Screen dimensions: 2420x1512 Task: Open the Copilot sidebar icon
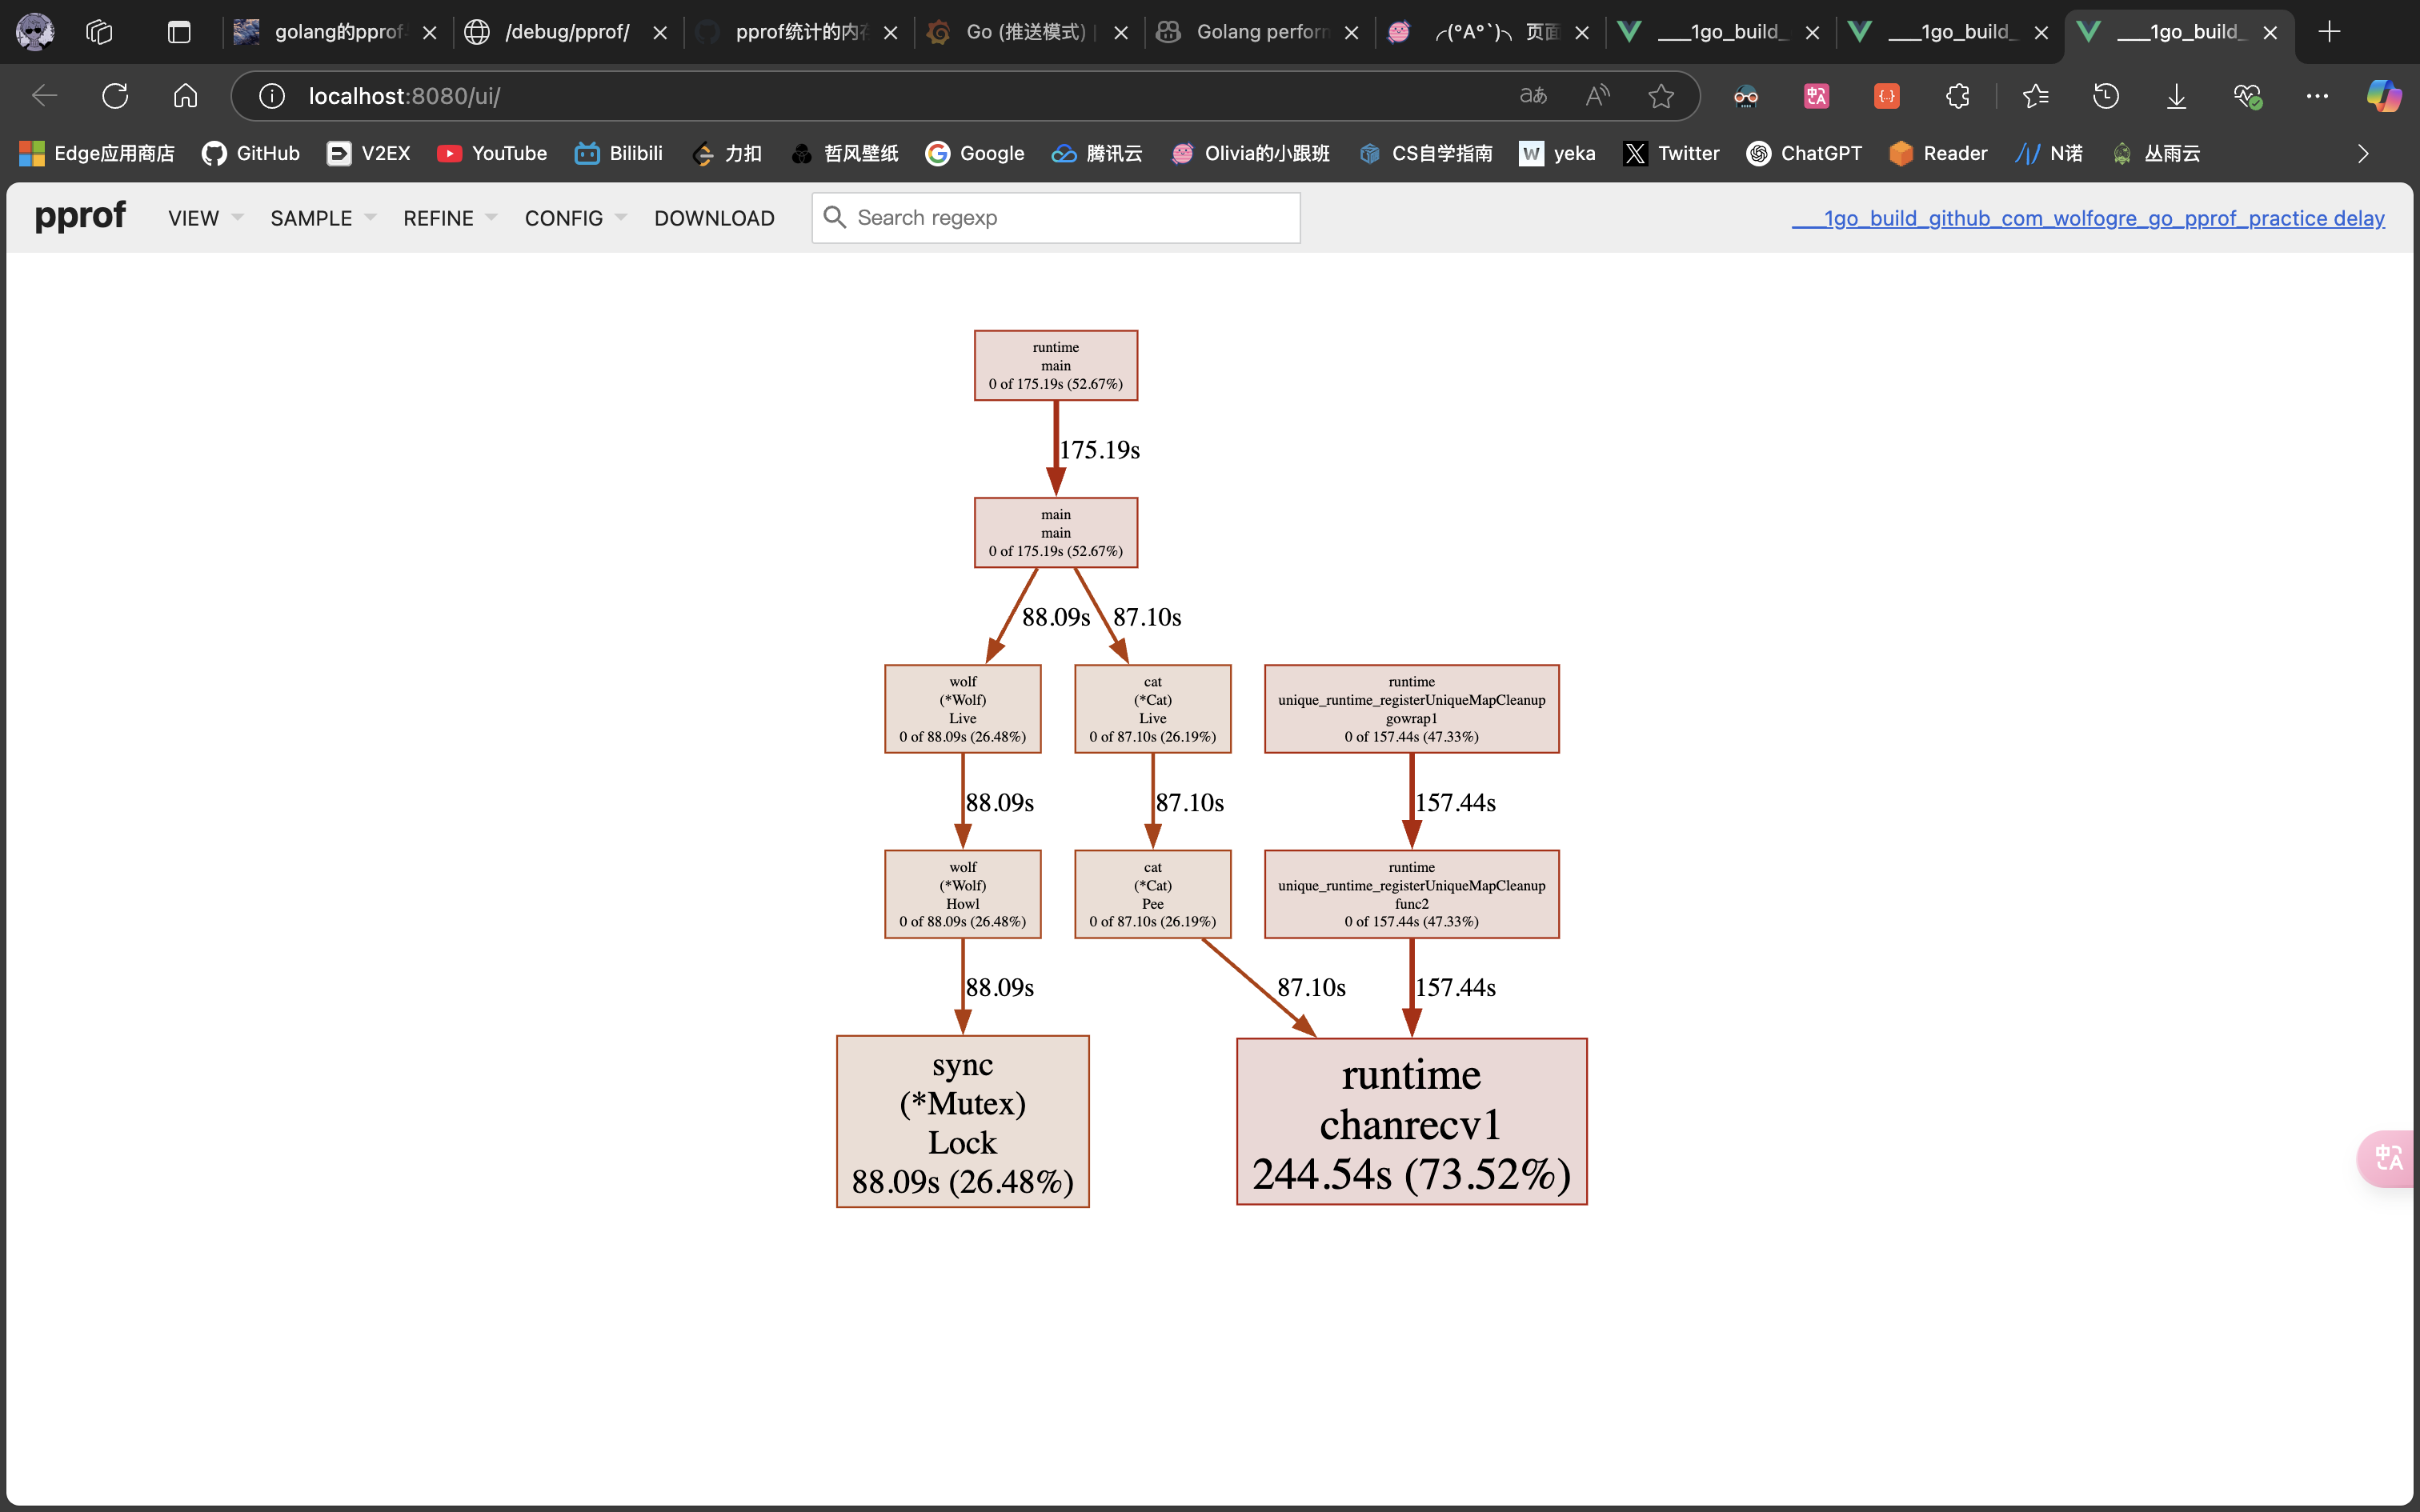[x=2383, y=96]
